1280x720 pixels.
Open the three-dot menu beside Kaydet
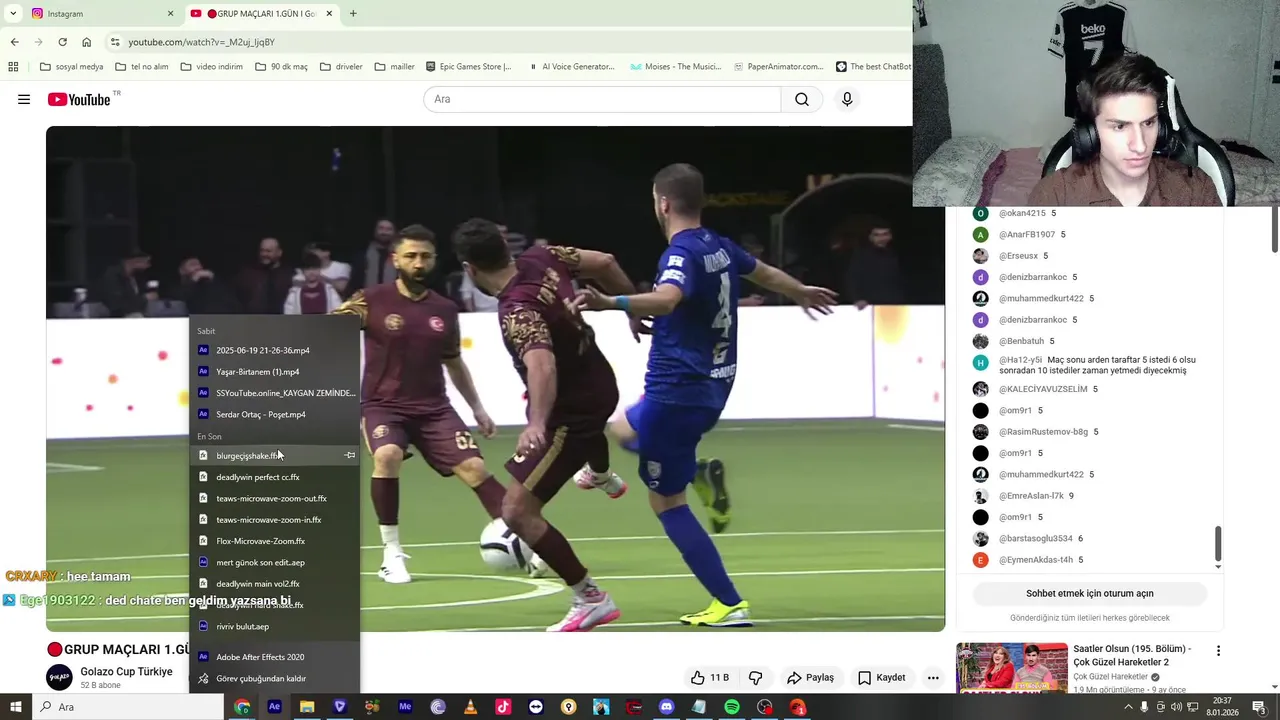(x=933, y=677)
